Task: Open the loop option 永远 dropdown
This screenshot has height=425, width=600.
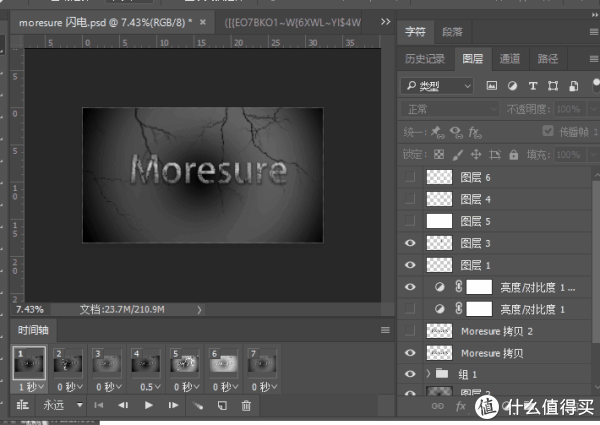Action: coord(58,405)
